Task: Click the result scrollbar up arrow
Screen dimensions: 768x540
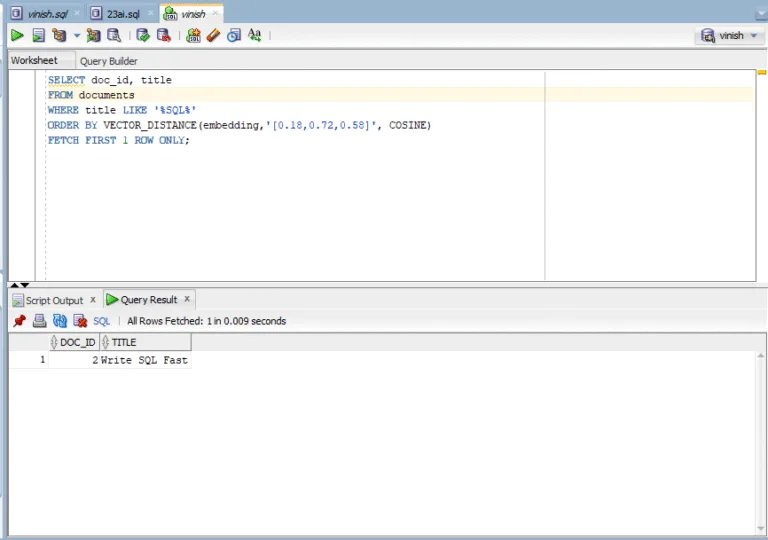Action: 761,356
